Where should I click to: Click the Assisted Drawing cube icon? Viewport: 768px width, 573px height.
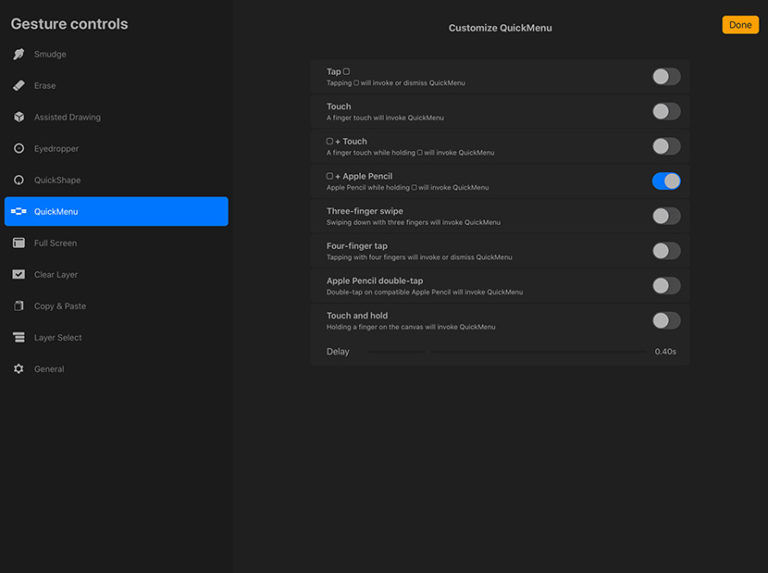[19, 117]
